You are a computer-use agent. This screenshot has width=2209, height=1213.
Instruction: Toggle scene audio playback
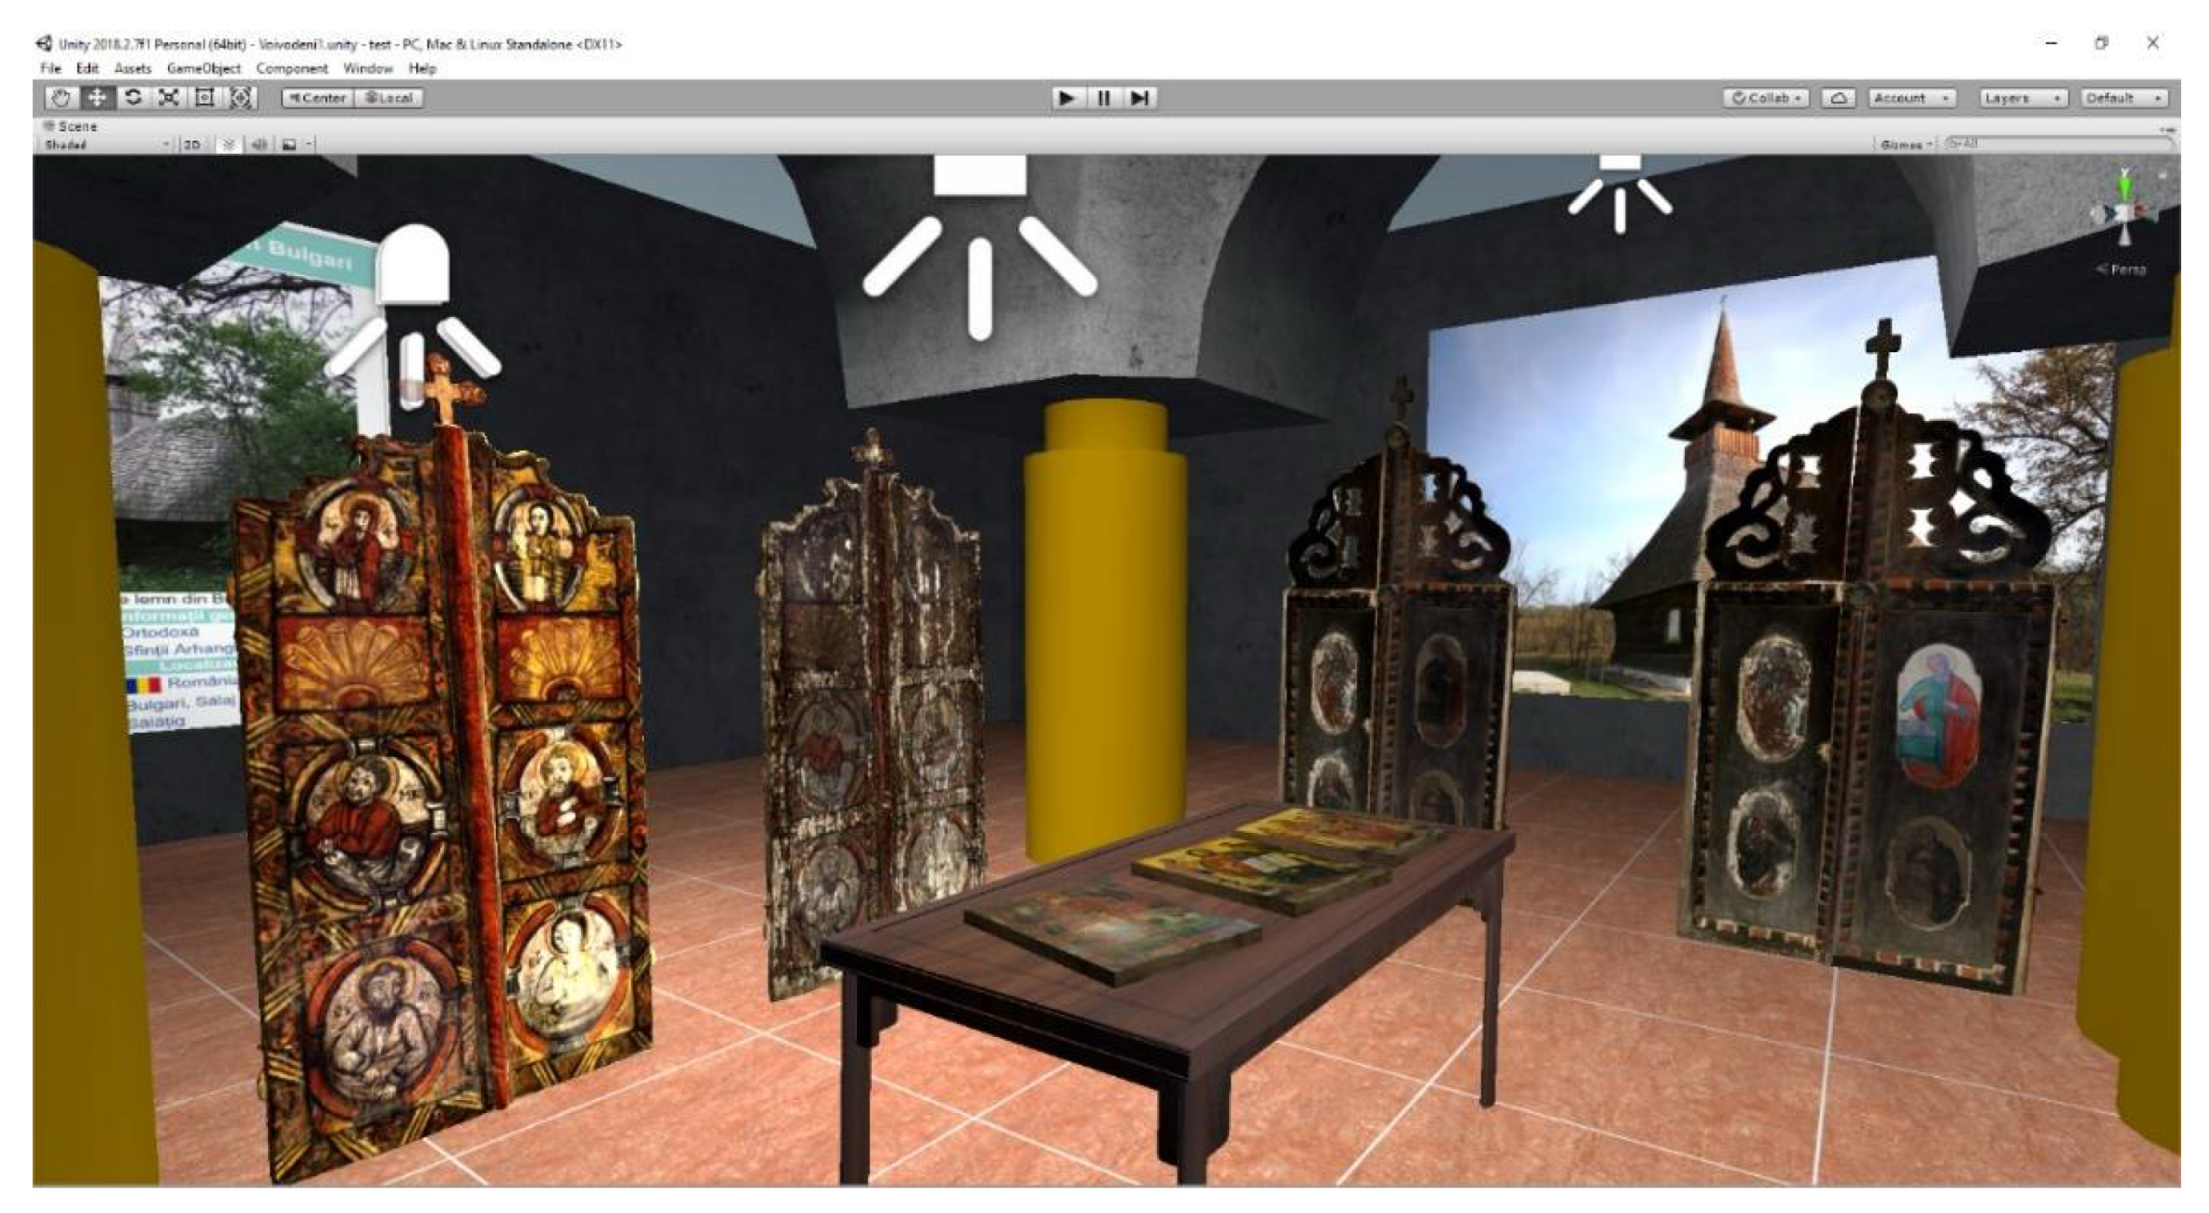pyautogui.click(x=259, y=145)
